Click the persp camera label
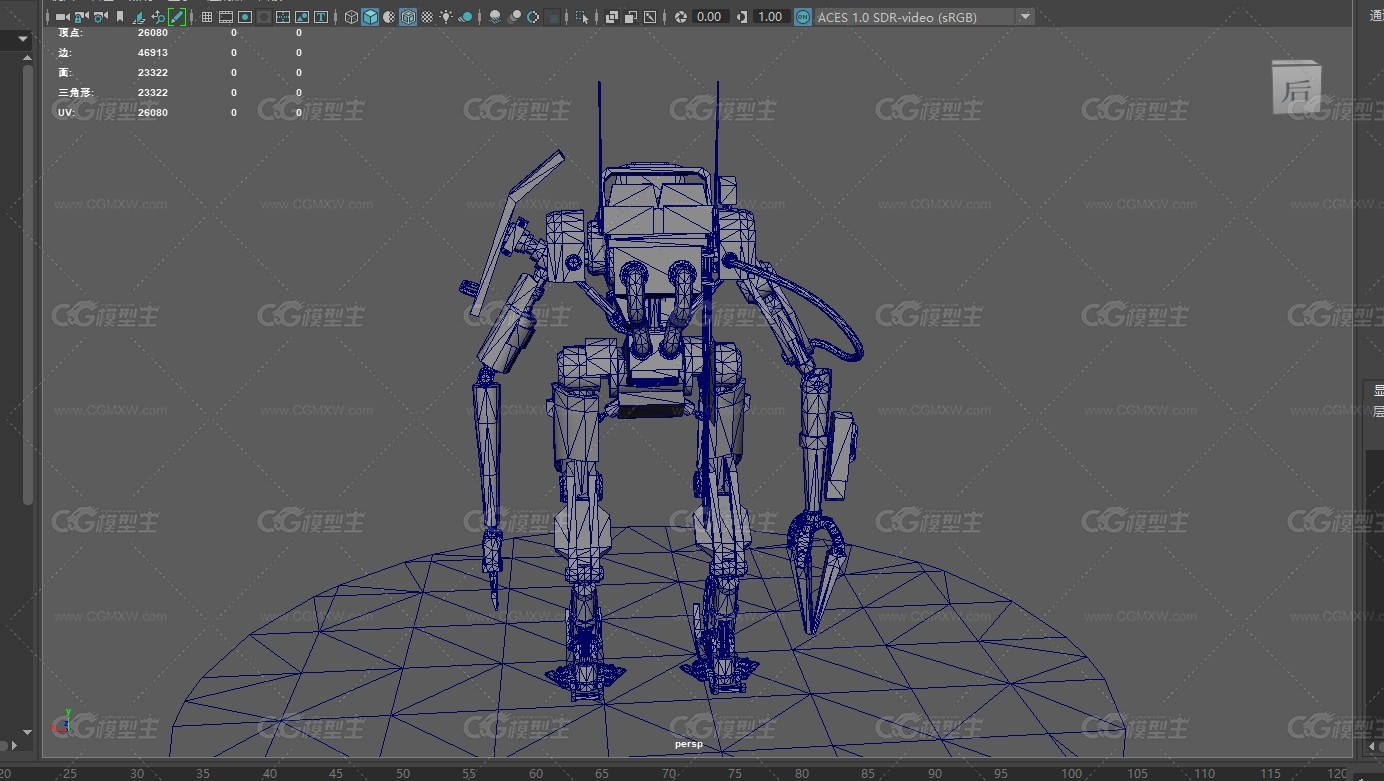The image size is (1384, 781). (x=689, y=744)
